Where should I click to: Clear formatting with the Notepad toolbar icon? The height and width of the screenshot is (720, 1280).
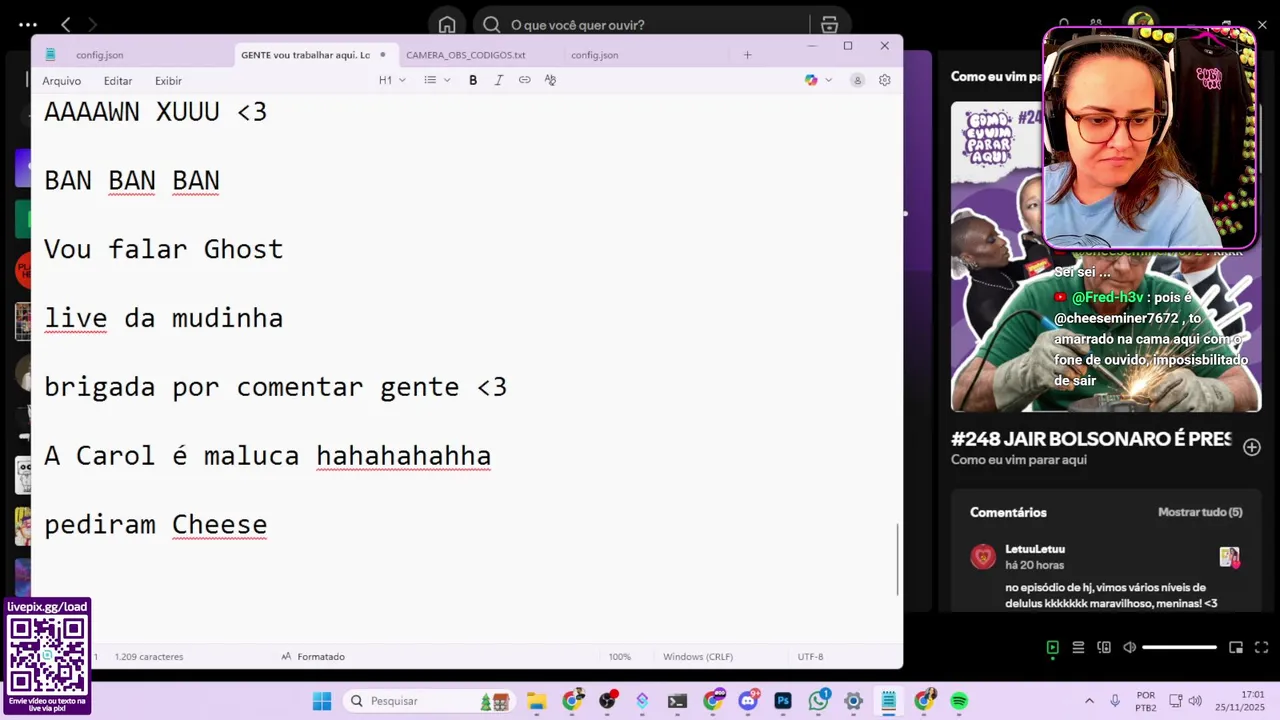[550, 80]
